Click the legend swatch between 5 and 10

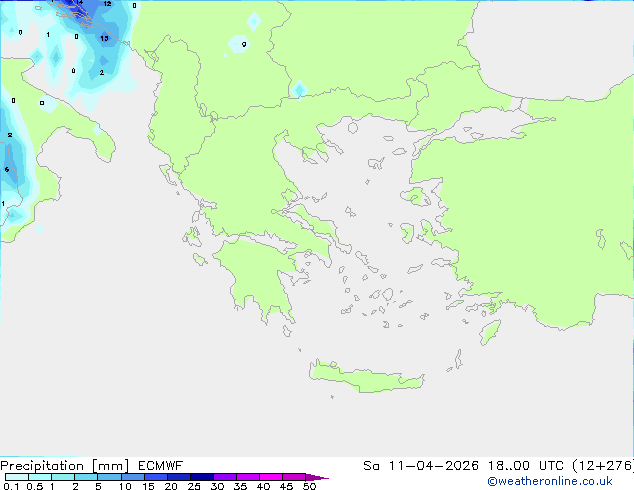tap(109, 477)
